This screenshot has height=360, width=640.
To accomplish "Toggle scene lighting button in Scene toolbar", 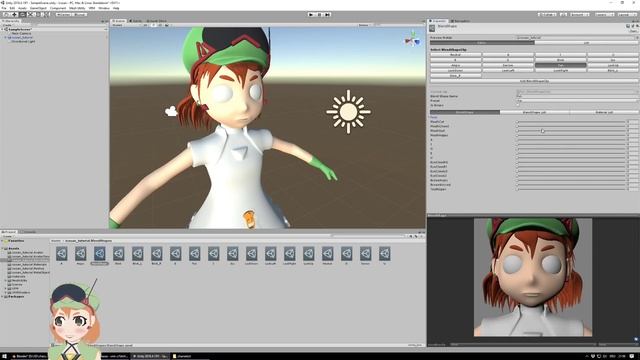I will tap(153, 25).
